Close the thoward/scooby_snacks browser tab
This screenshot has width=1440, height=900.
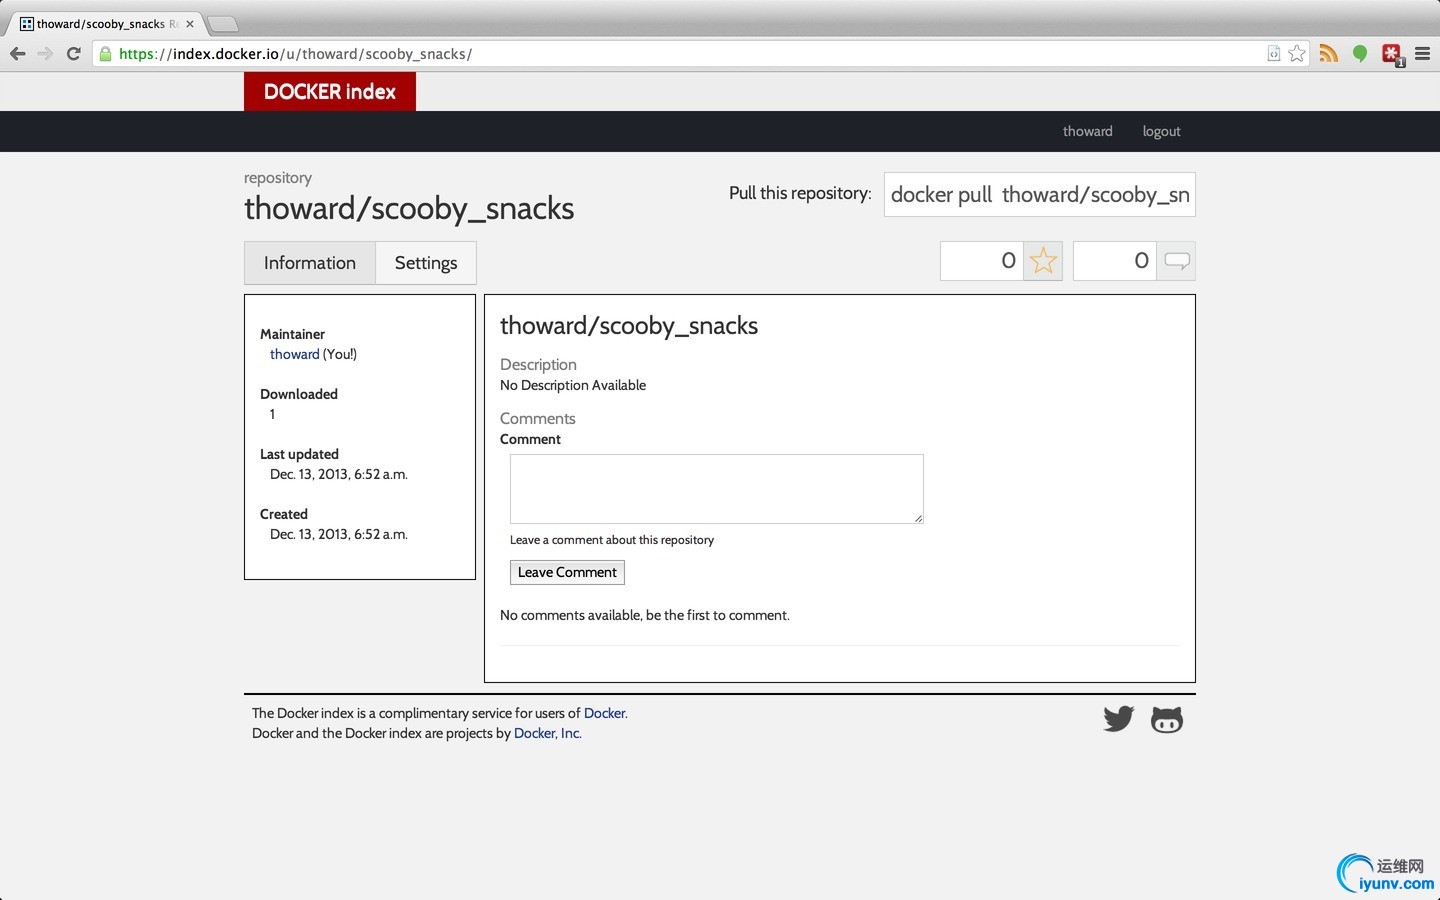190,24
